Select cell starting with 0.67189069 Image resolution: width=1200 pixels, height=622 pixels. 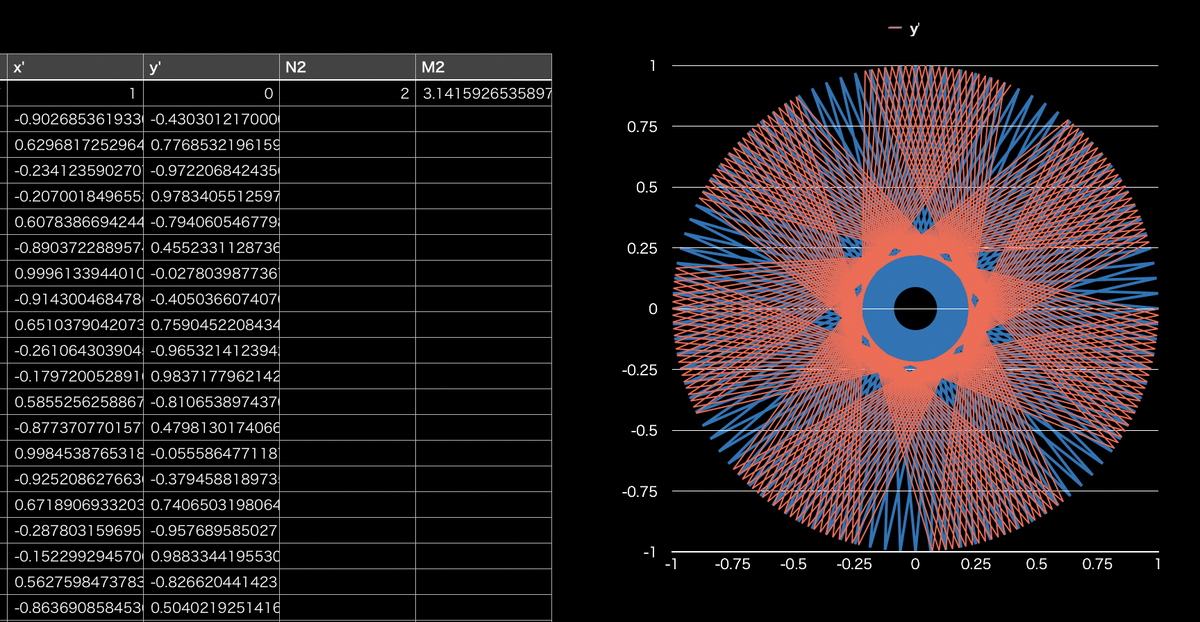pos(76,503)
